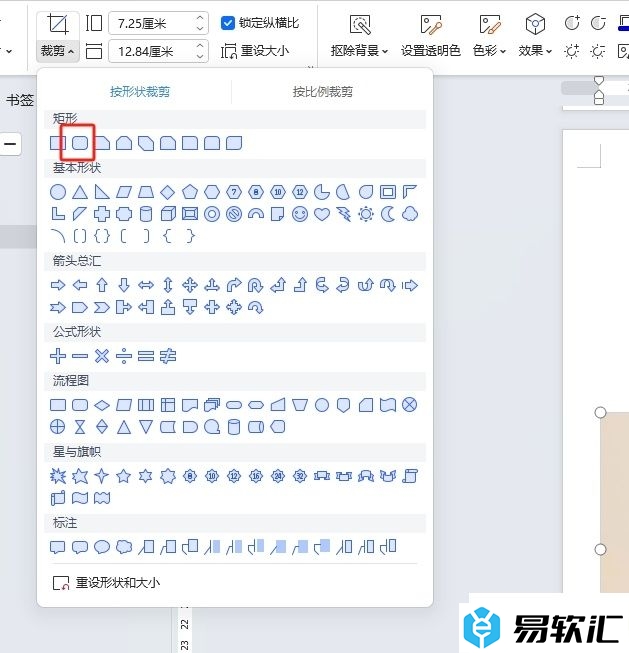Switch to crop by shape tab
Screen dimensions: 629x653
point(140,92)
